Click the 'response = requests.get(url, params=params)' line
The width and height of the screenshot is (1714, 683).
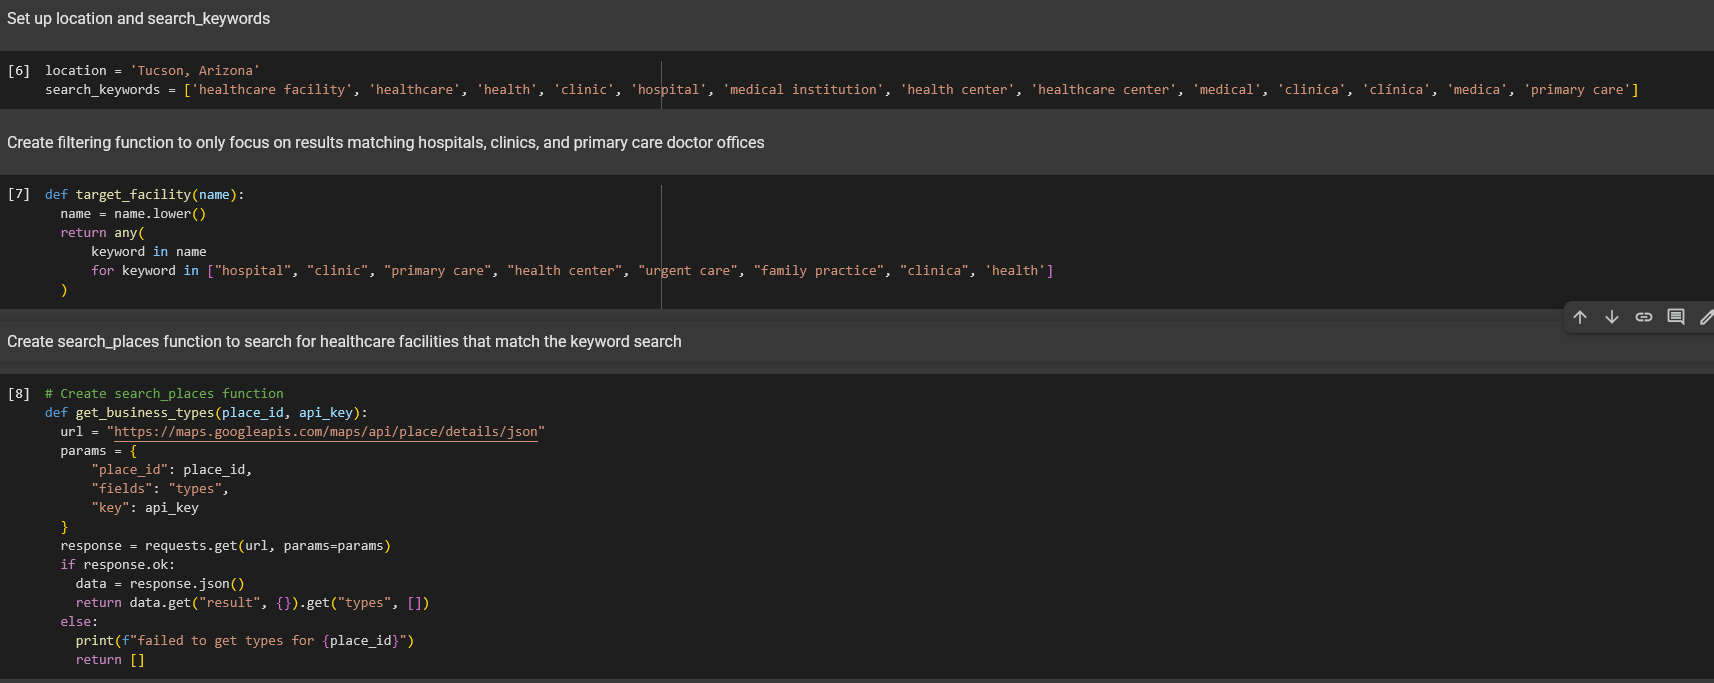pyautogui.click(x=226, y=546)
